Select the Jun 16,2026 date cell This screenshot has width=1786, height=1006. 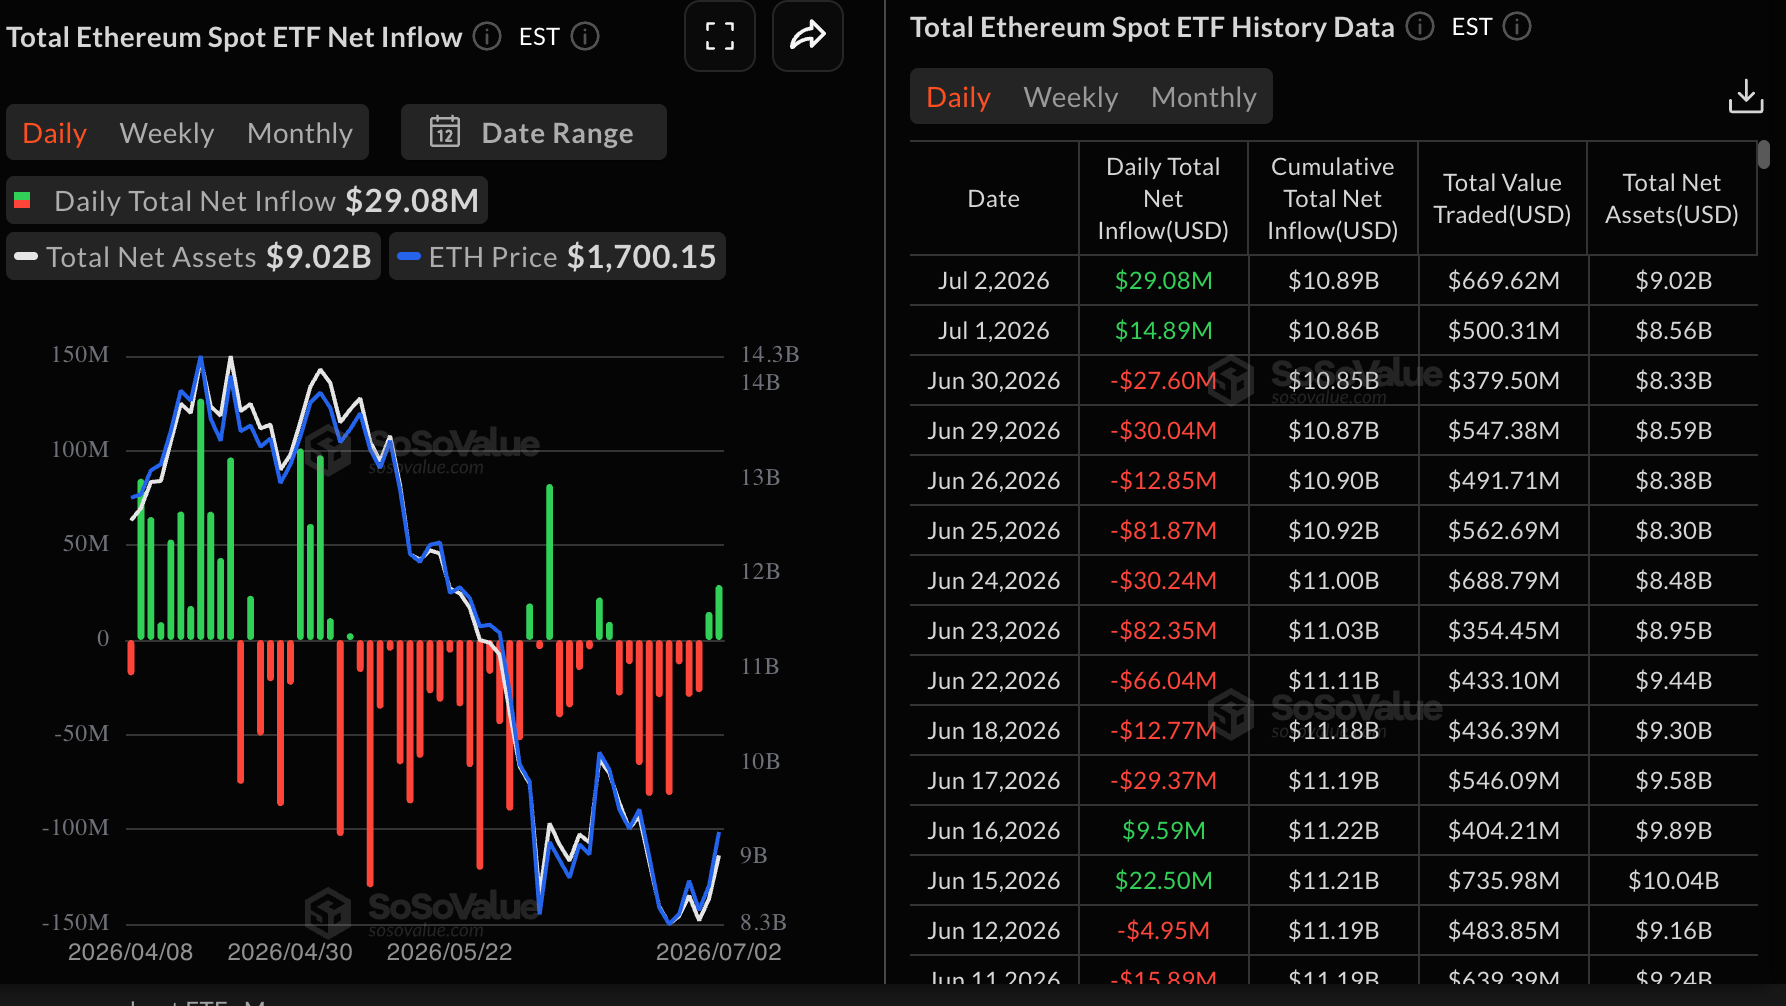pos(994,831)
